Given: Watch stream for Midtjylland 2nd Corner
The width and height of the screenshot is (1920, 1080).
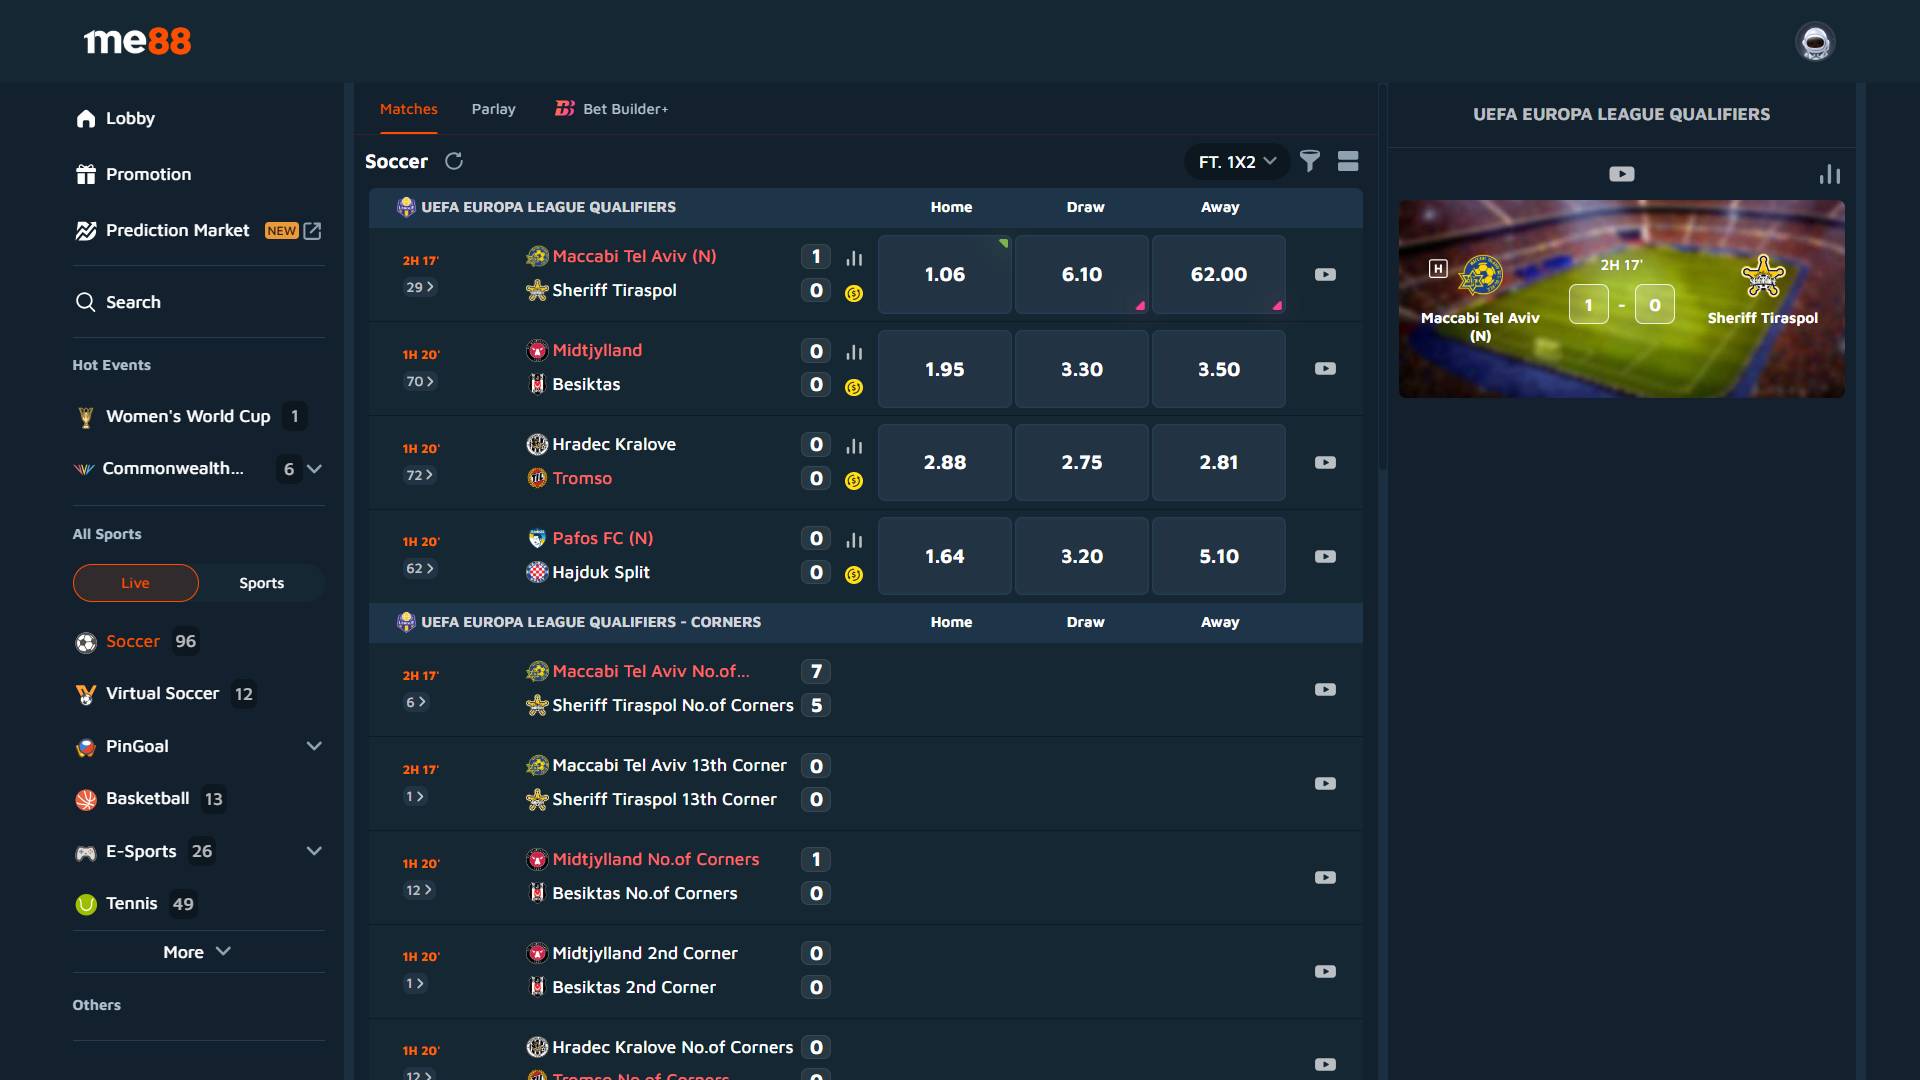Looking at the screenshot, I should (1325, 971).
